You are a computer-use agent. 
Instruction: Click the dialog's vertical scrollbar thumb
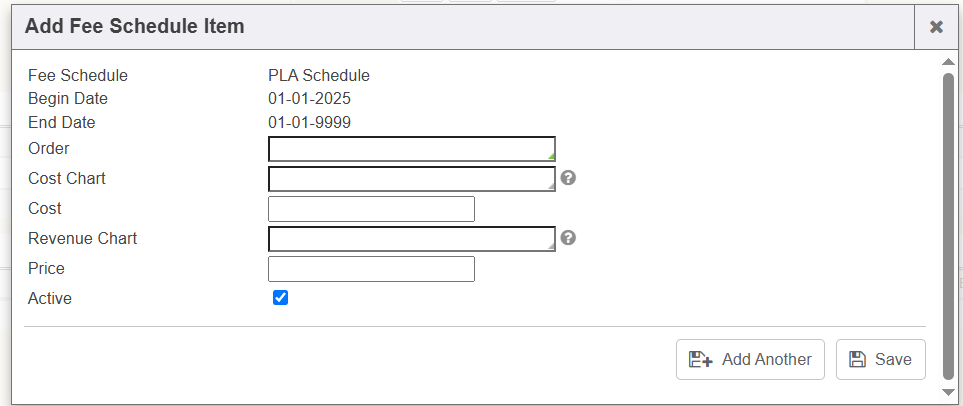pyautogui.click(x=948, y=225)
